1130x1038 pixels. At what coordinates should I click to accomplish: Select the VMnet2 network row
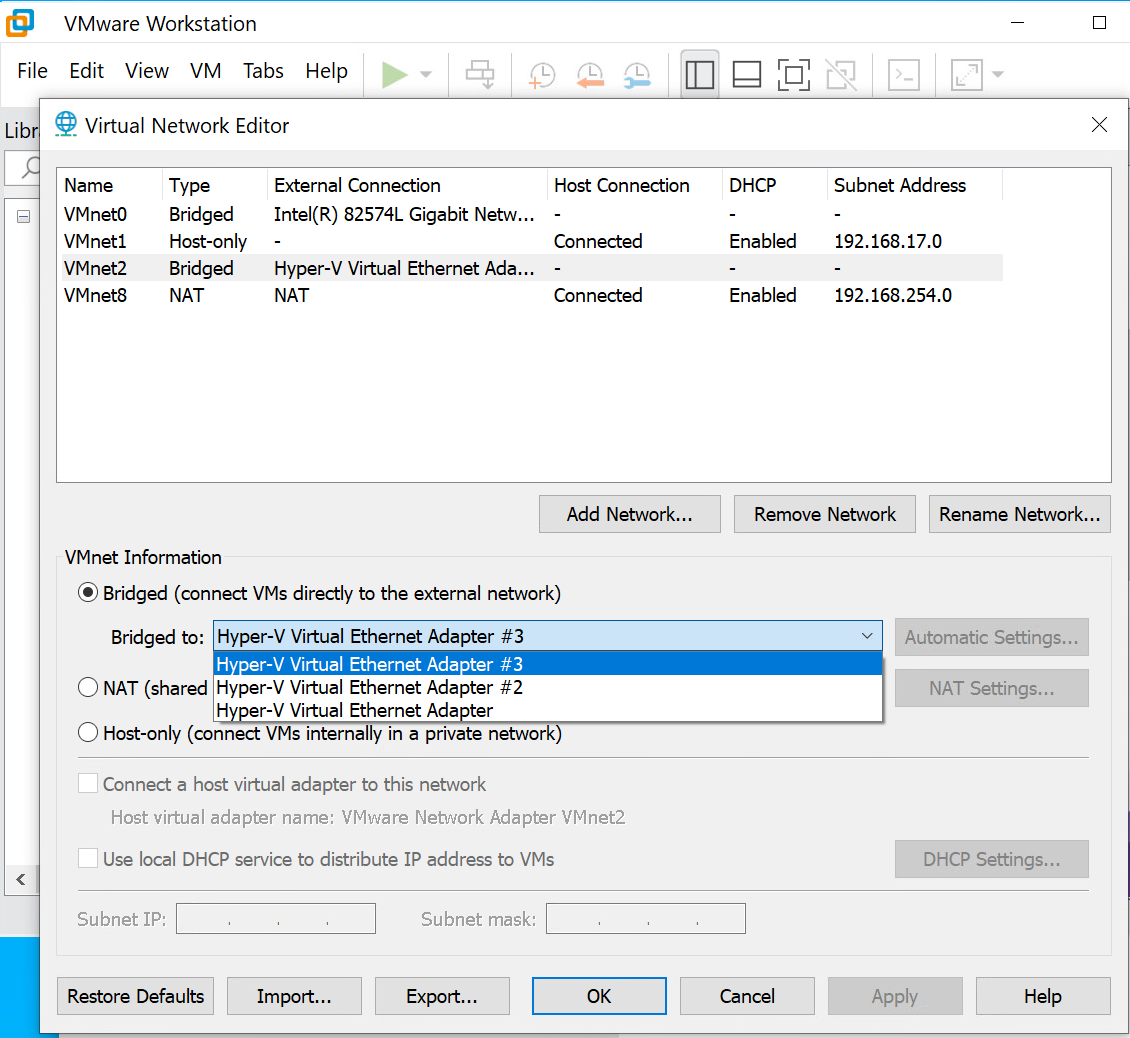[532, 268]
